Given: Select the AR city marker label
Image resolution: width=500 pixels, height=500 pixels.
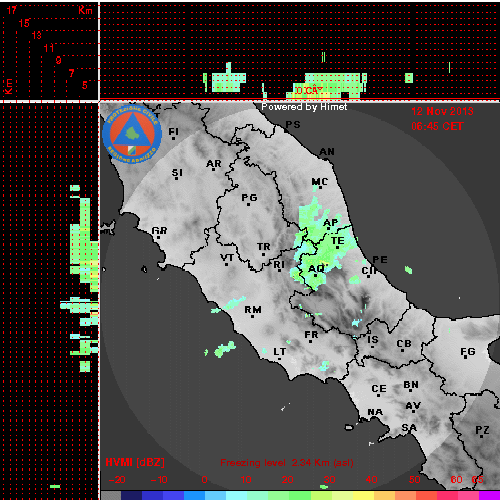Looking at the screenshot, I should (214, 164).
